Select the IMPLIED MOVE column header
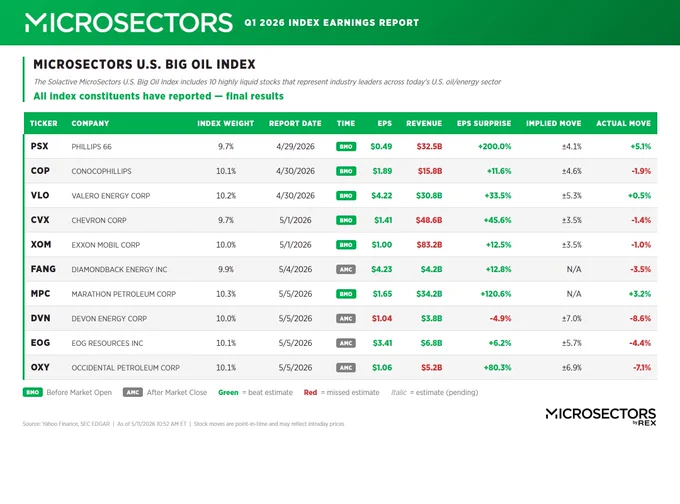The height and width of the screenshot is (504, 680). (553, 123)
